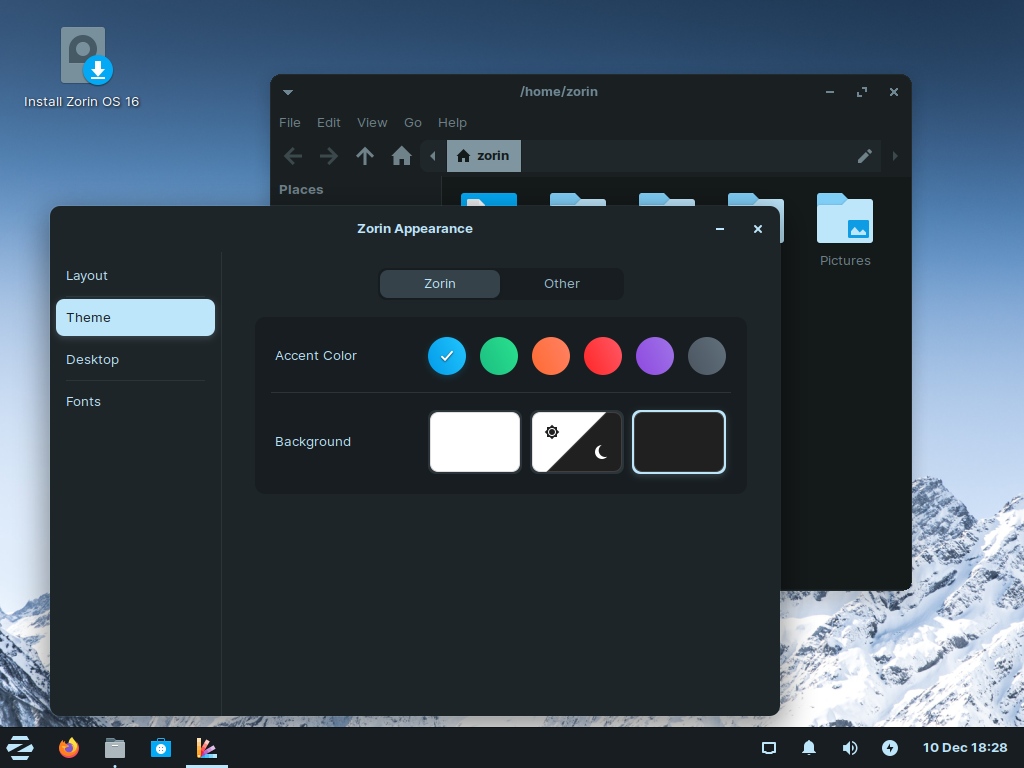Go up to the parent folder
Image resolution: width=1024 pixels, height=768 pixels.
click(365, 156)
